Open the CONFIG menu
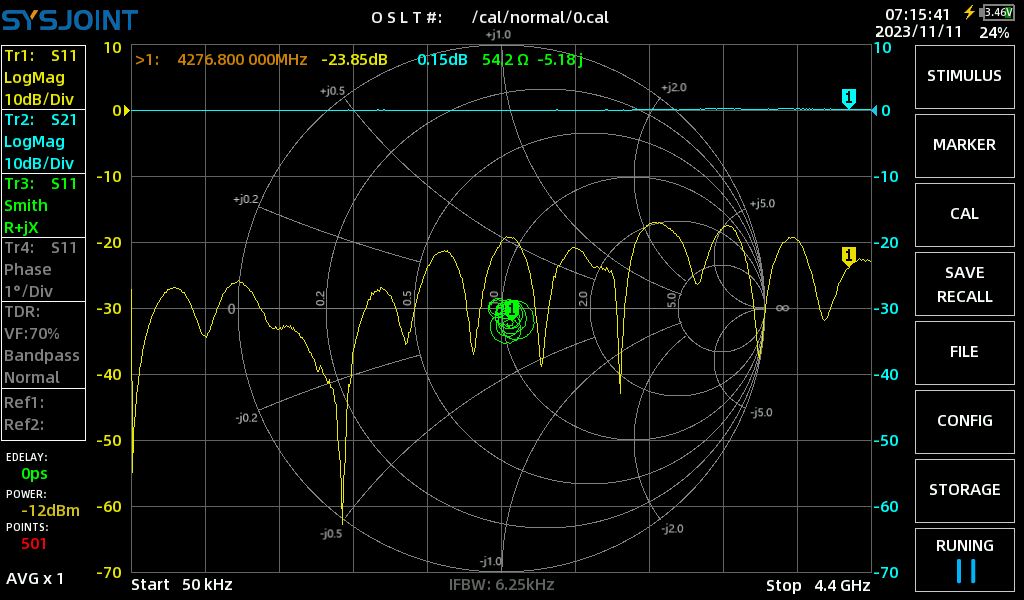1024x600 pixels. click(964, 421)
